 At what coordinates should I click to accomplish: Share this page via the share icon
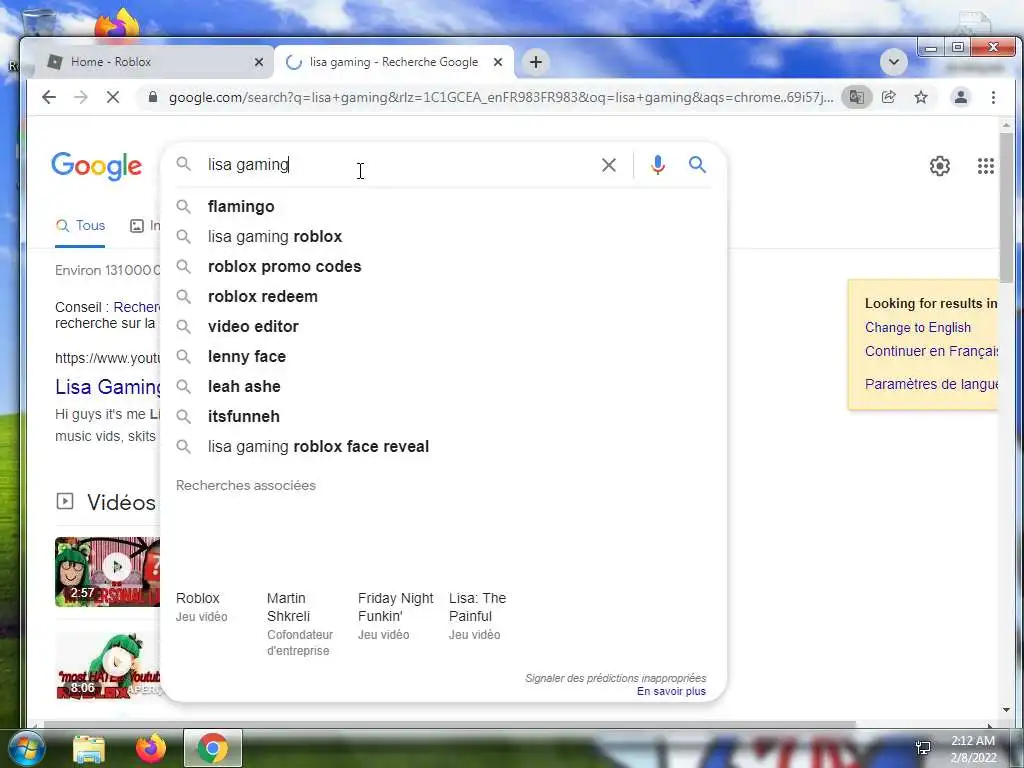click(889, 97)
